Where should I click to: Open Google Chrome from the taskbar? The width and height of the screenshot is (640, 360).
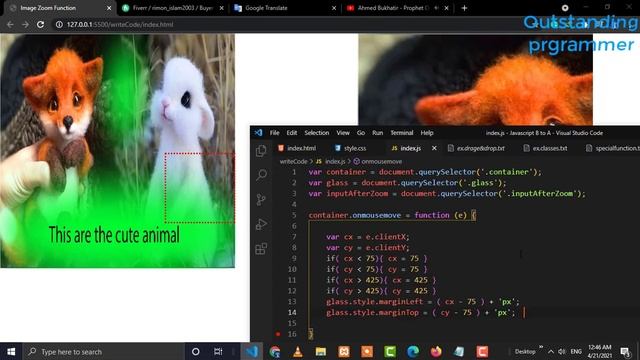[275, 351]
